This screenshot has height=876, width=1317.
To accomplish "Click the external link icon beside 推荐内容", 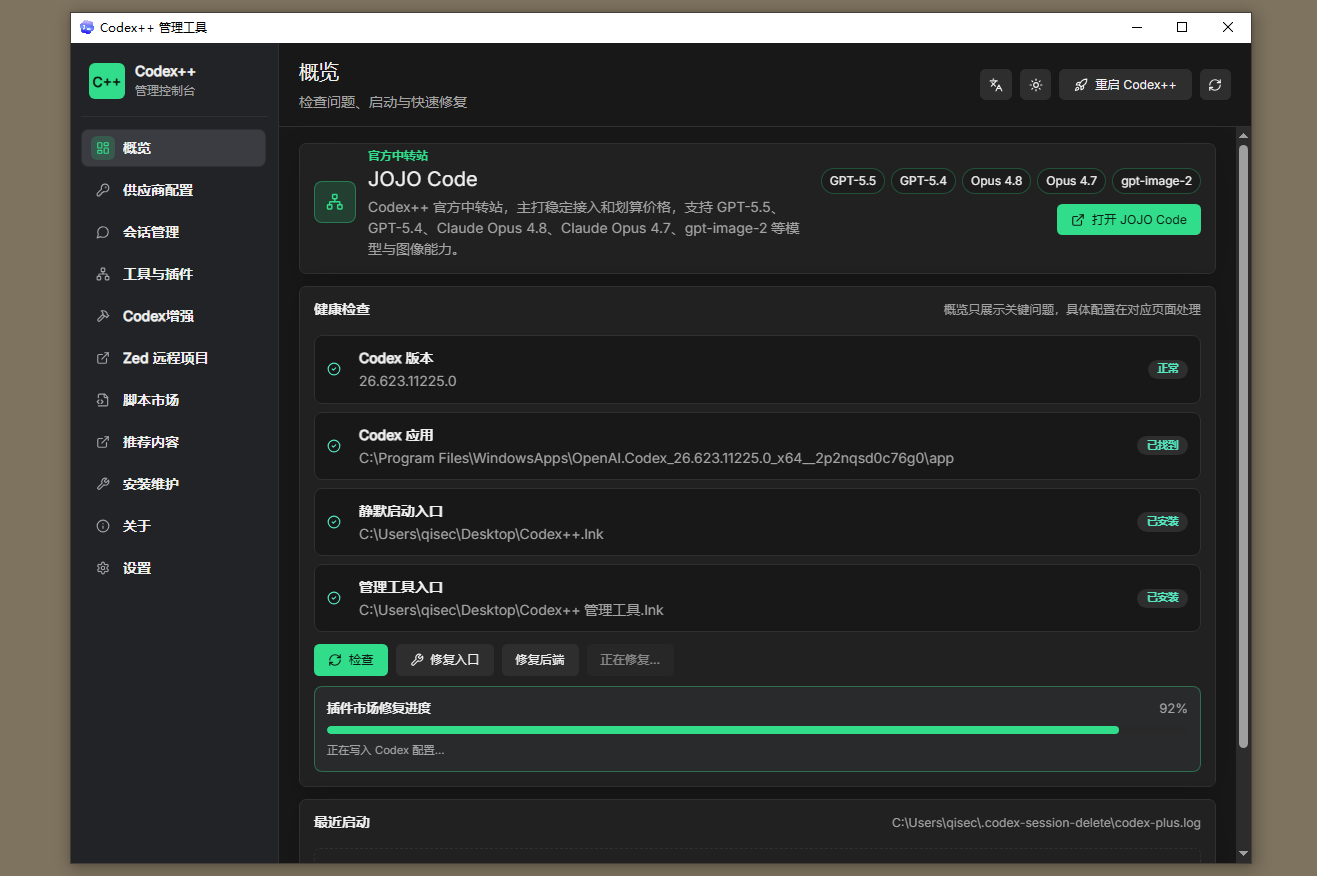I will coord(102,442).
